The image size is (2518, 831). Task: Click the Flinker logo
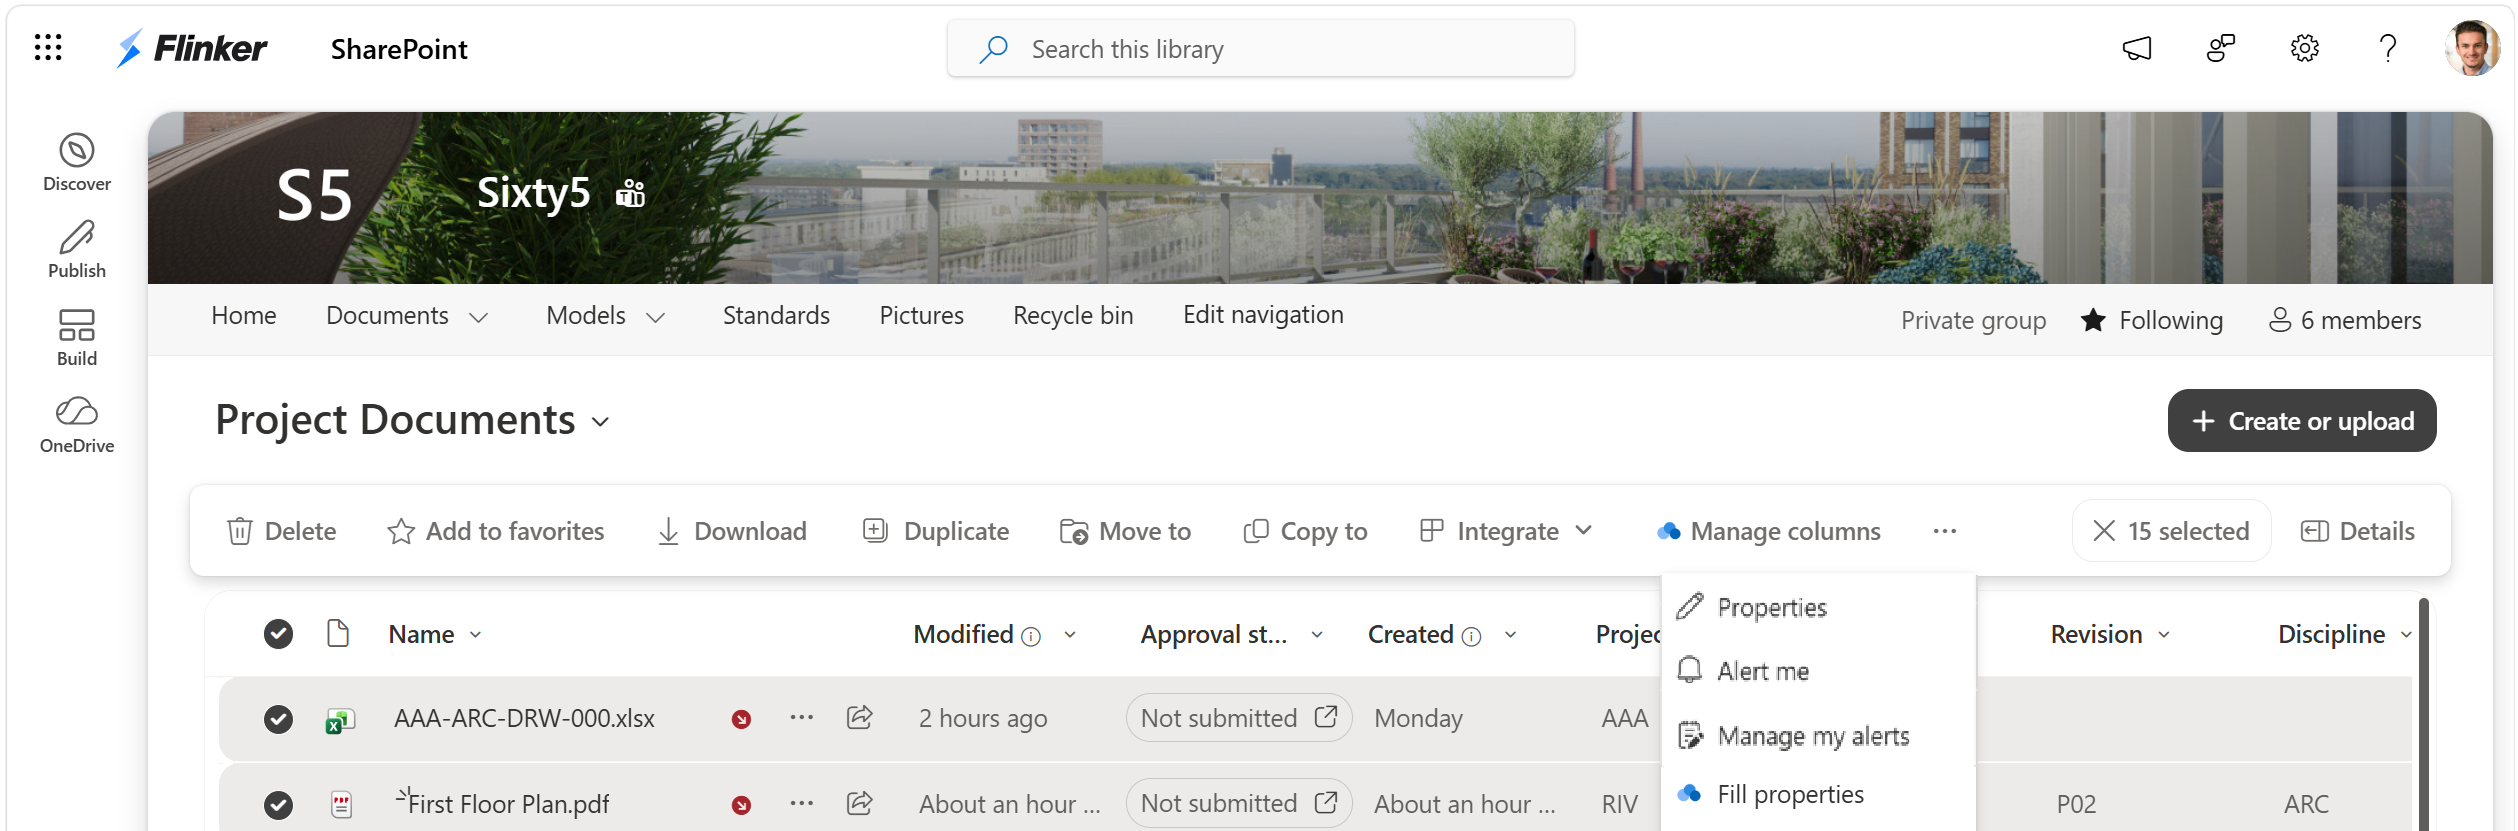click(x=191, y=48)
